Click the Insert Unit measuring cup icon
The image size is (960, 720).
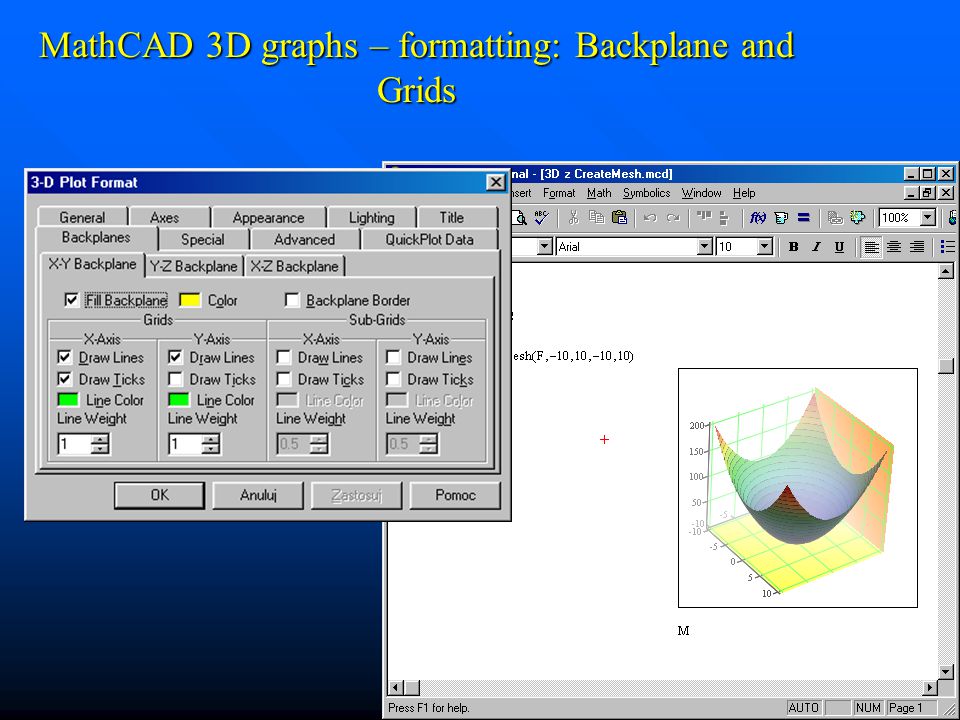(781, 217)
